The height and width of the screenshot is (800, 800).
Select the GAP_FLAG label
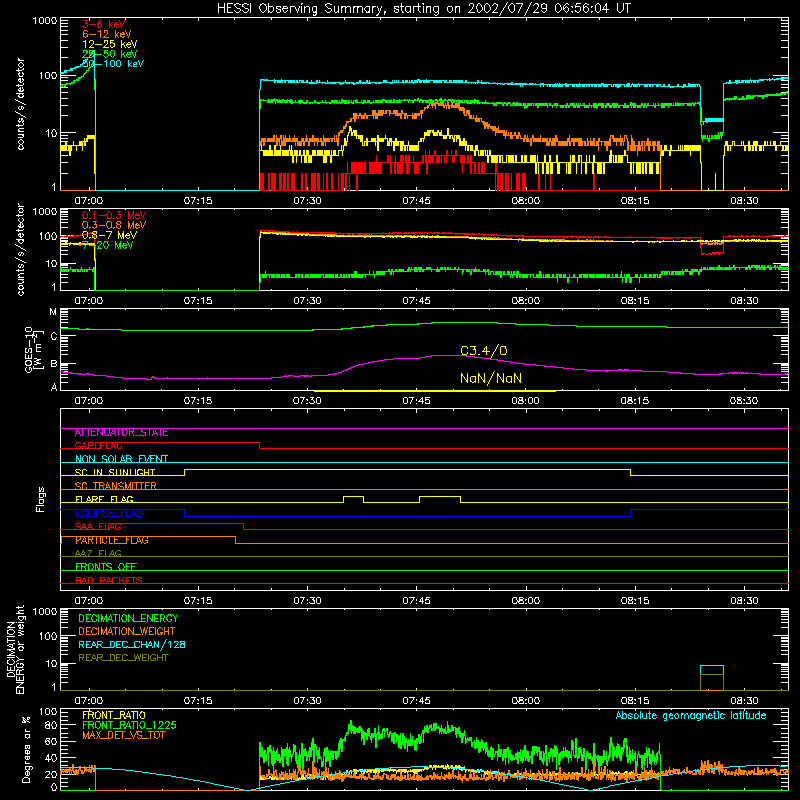[x=98, y=446]
